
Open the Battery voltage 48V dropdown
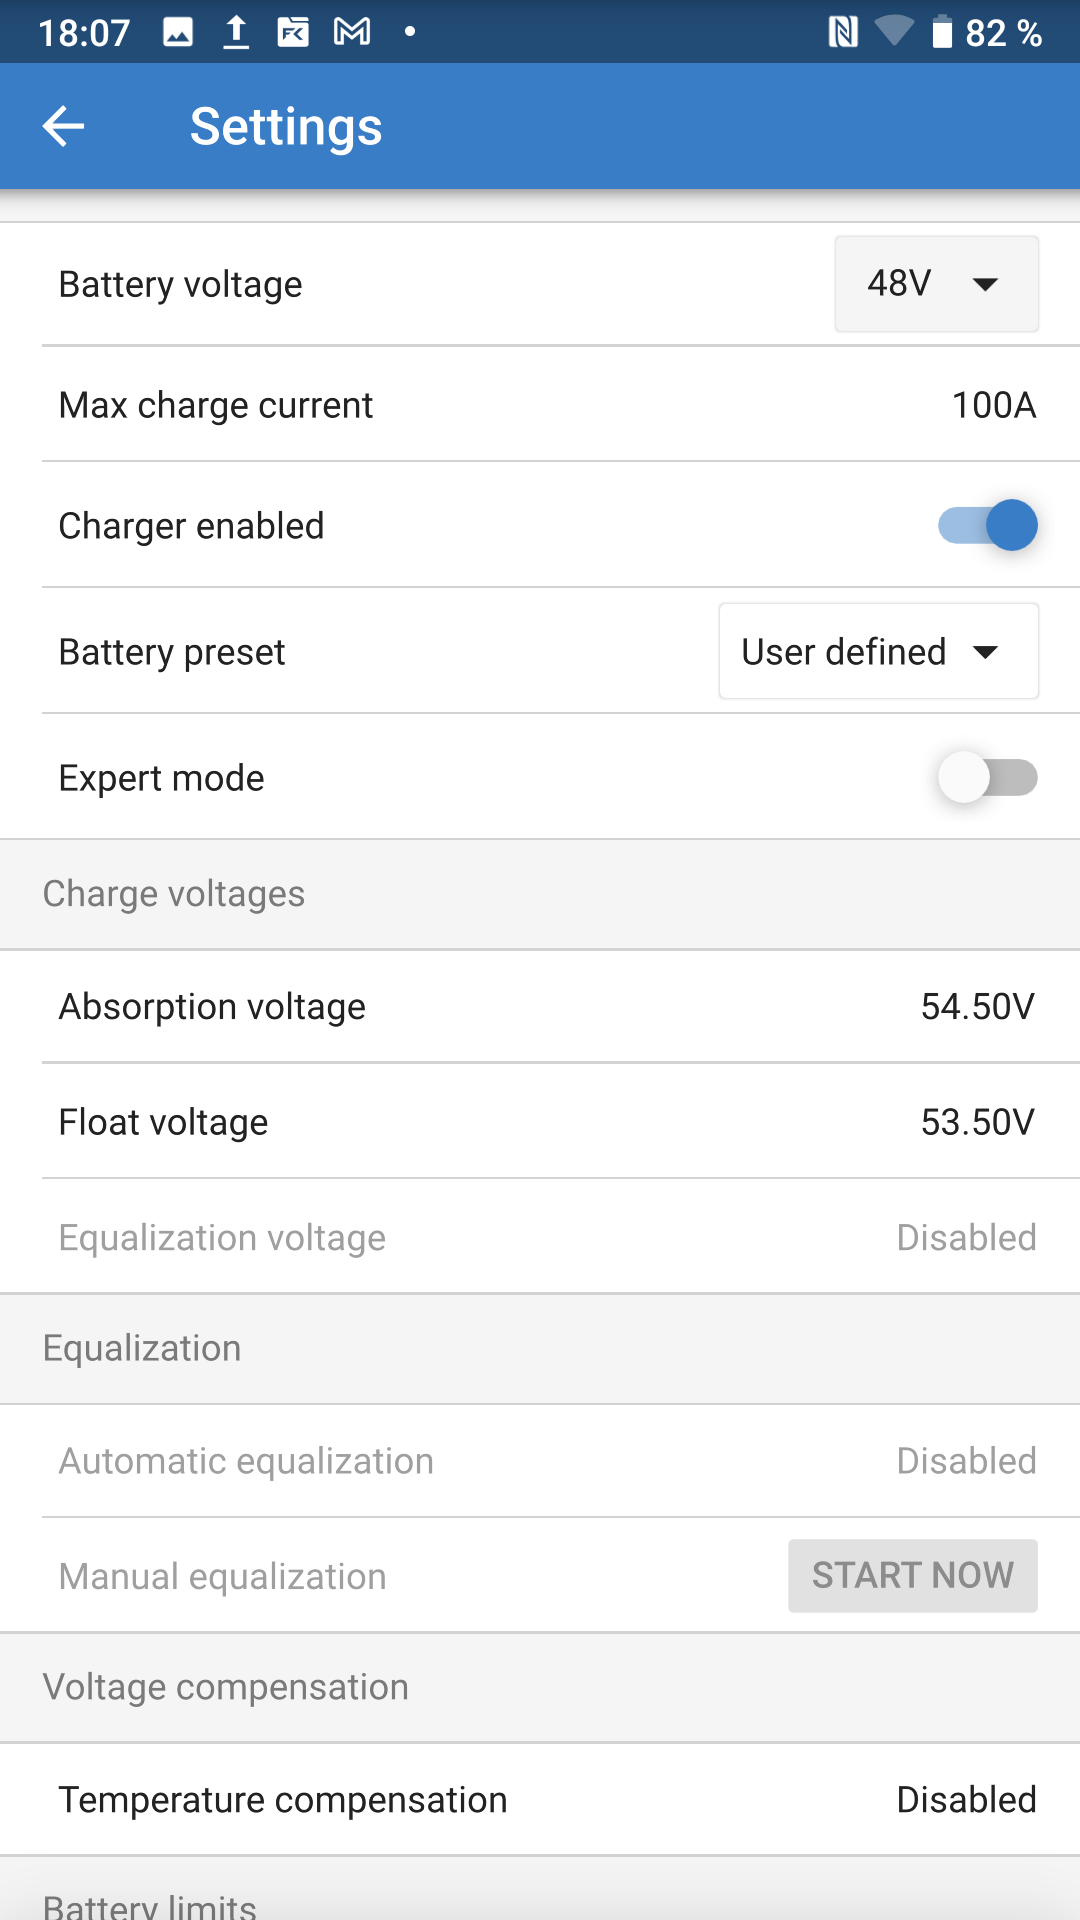[936, 284]
